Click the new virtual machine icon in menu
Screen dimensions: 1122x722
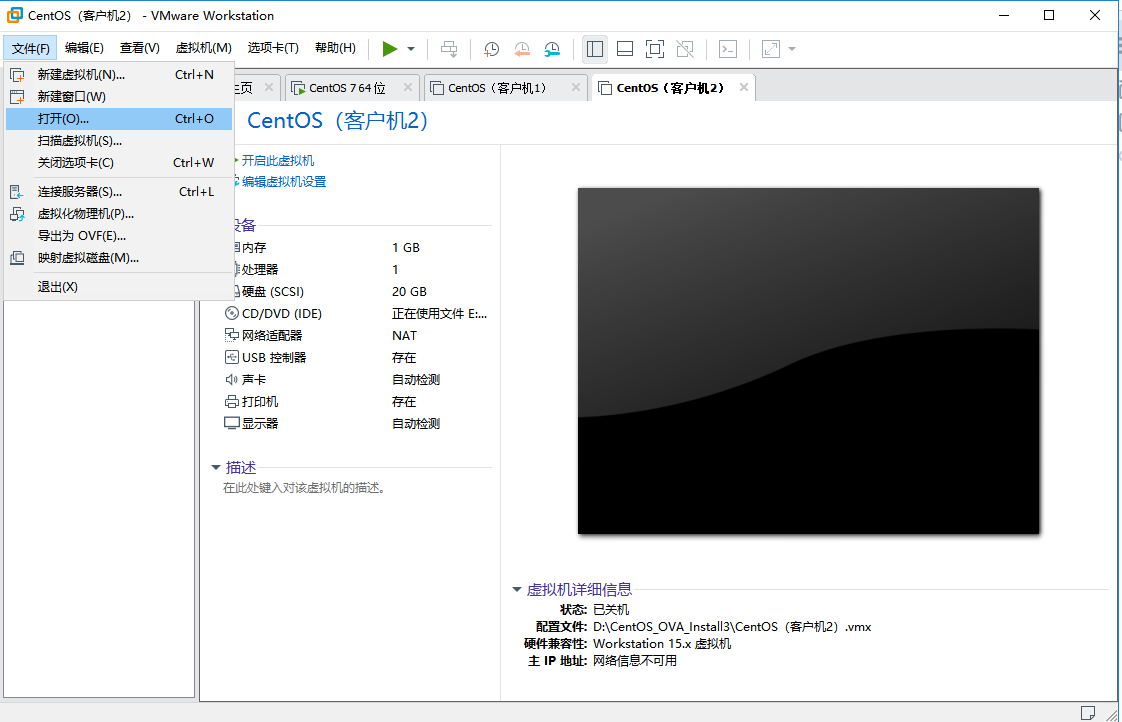click(17, 74)
